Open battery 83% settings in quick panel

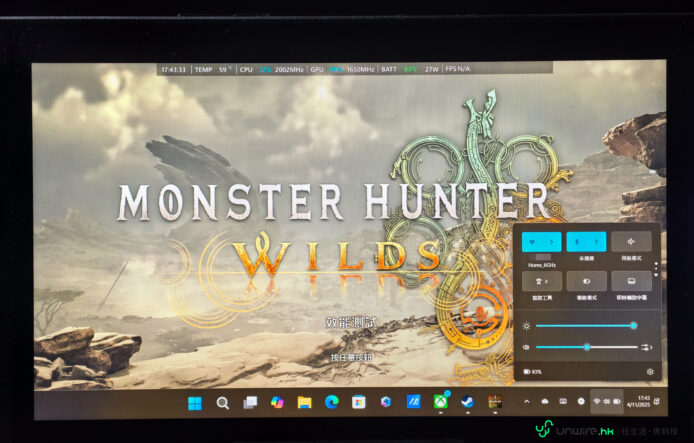tap(532, 372)
